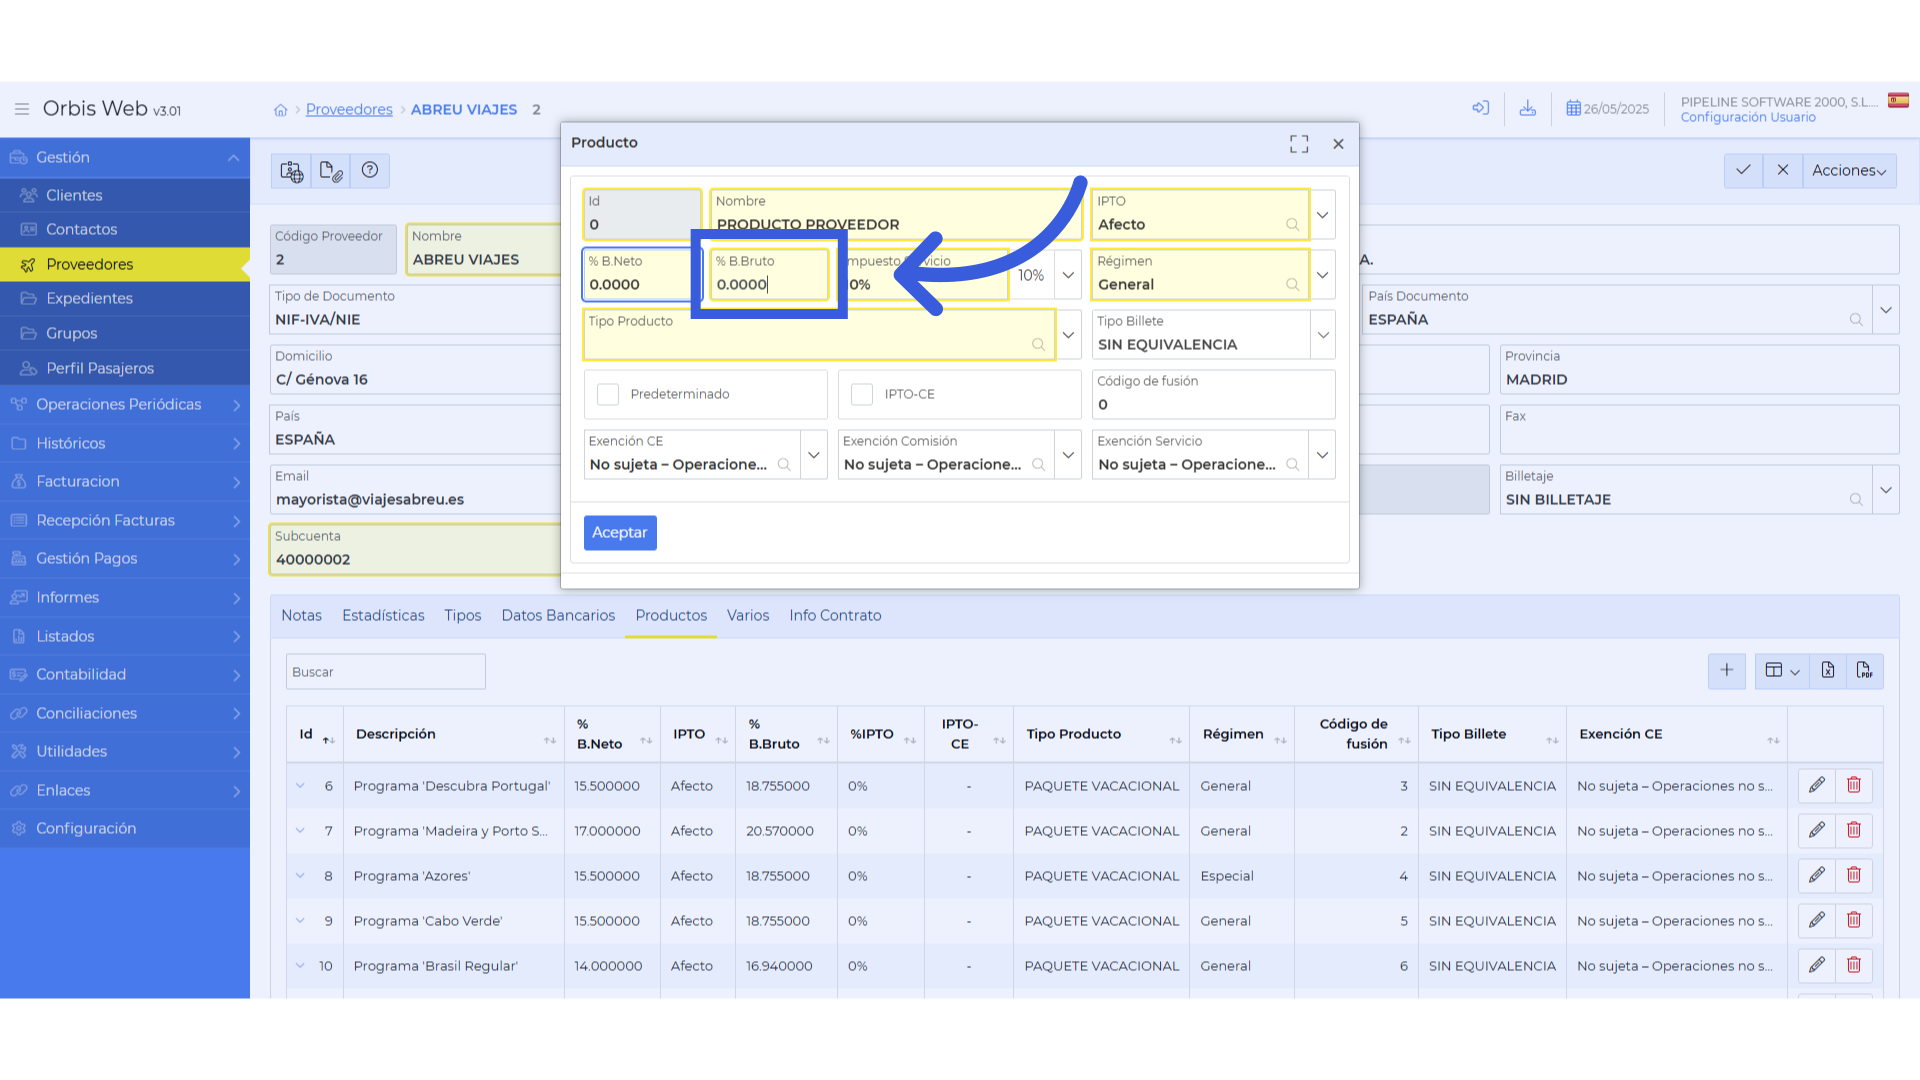1920x1080 pixels.
Task: Click the logout icon in top bar
Action: point(1481,108)
